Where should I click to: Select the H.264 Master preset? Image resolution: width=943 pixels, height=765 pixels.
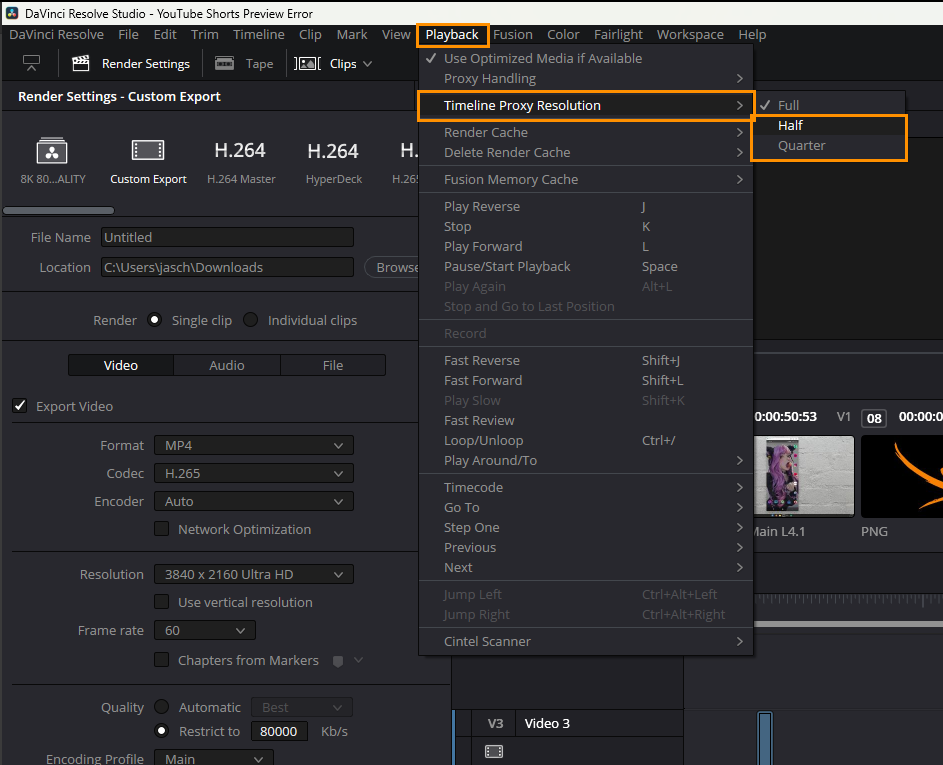pyautogui.click(x=241, y=161)
